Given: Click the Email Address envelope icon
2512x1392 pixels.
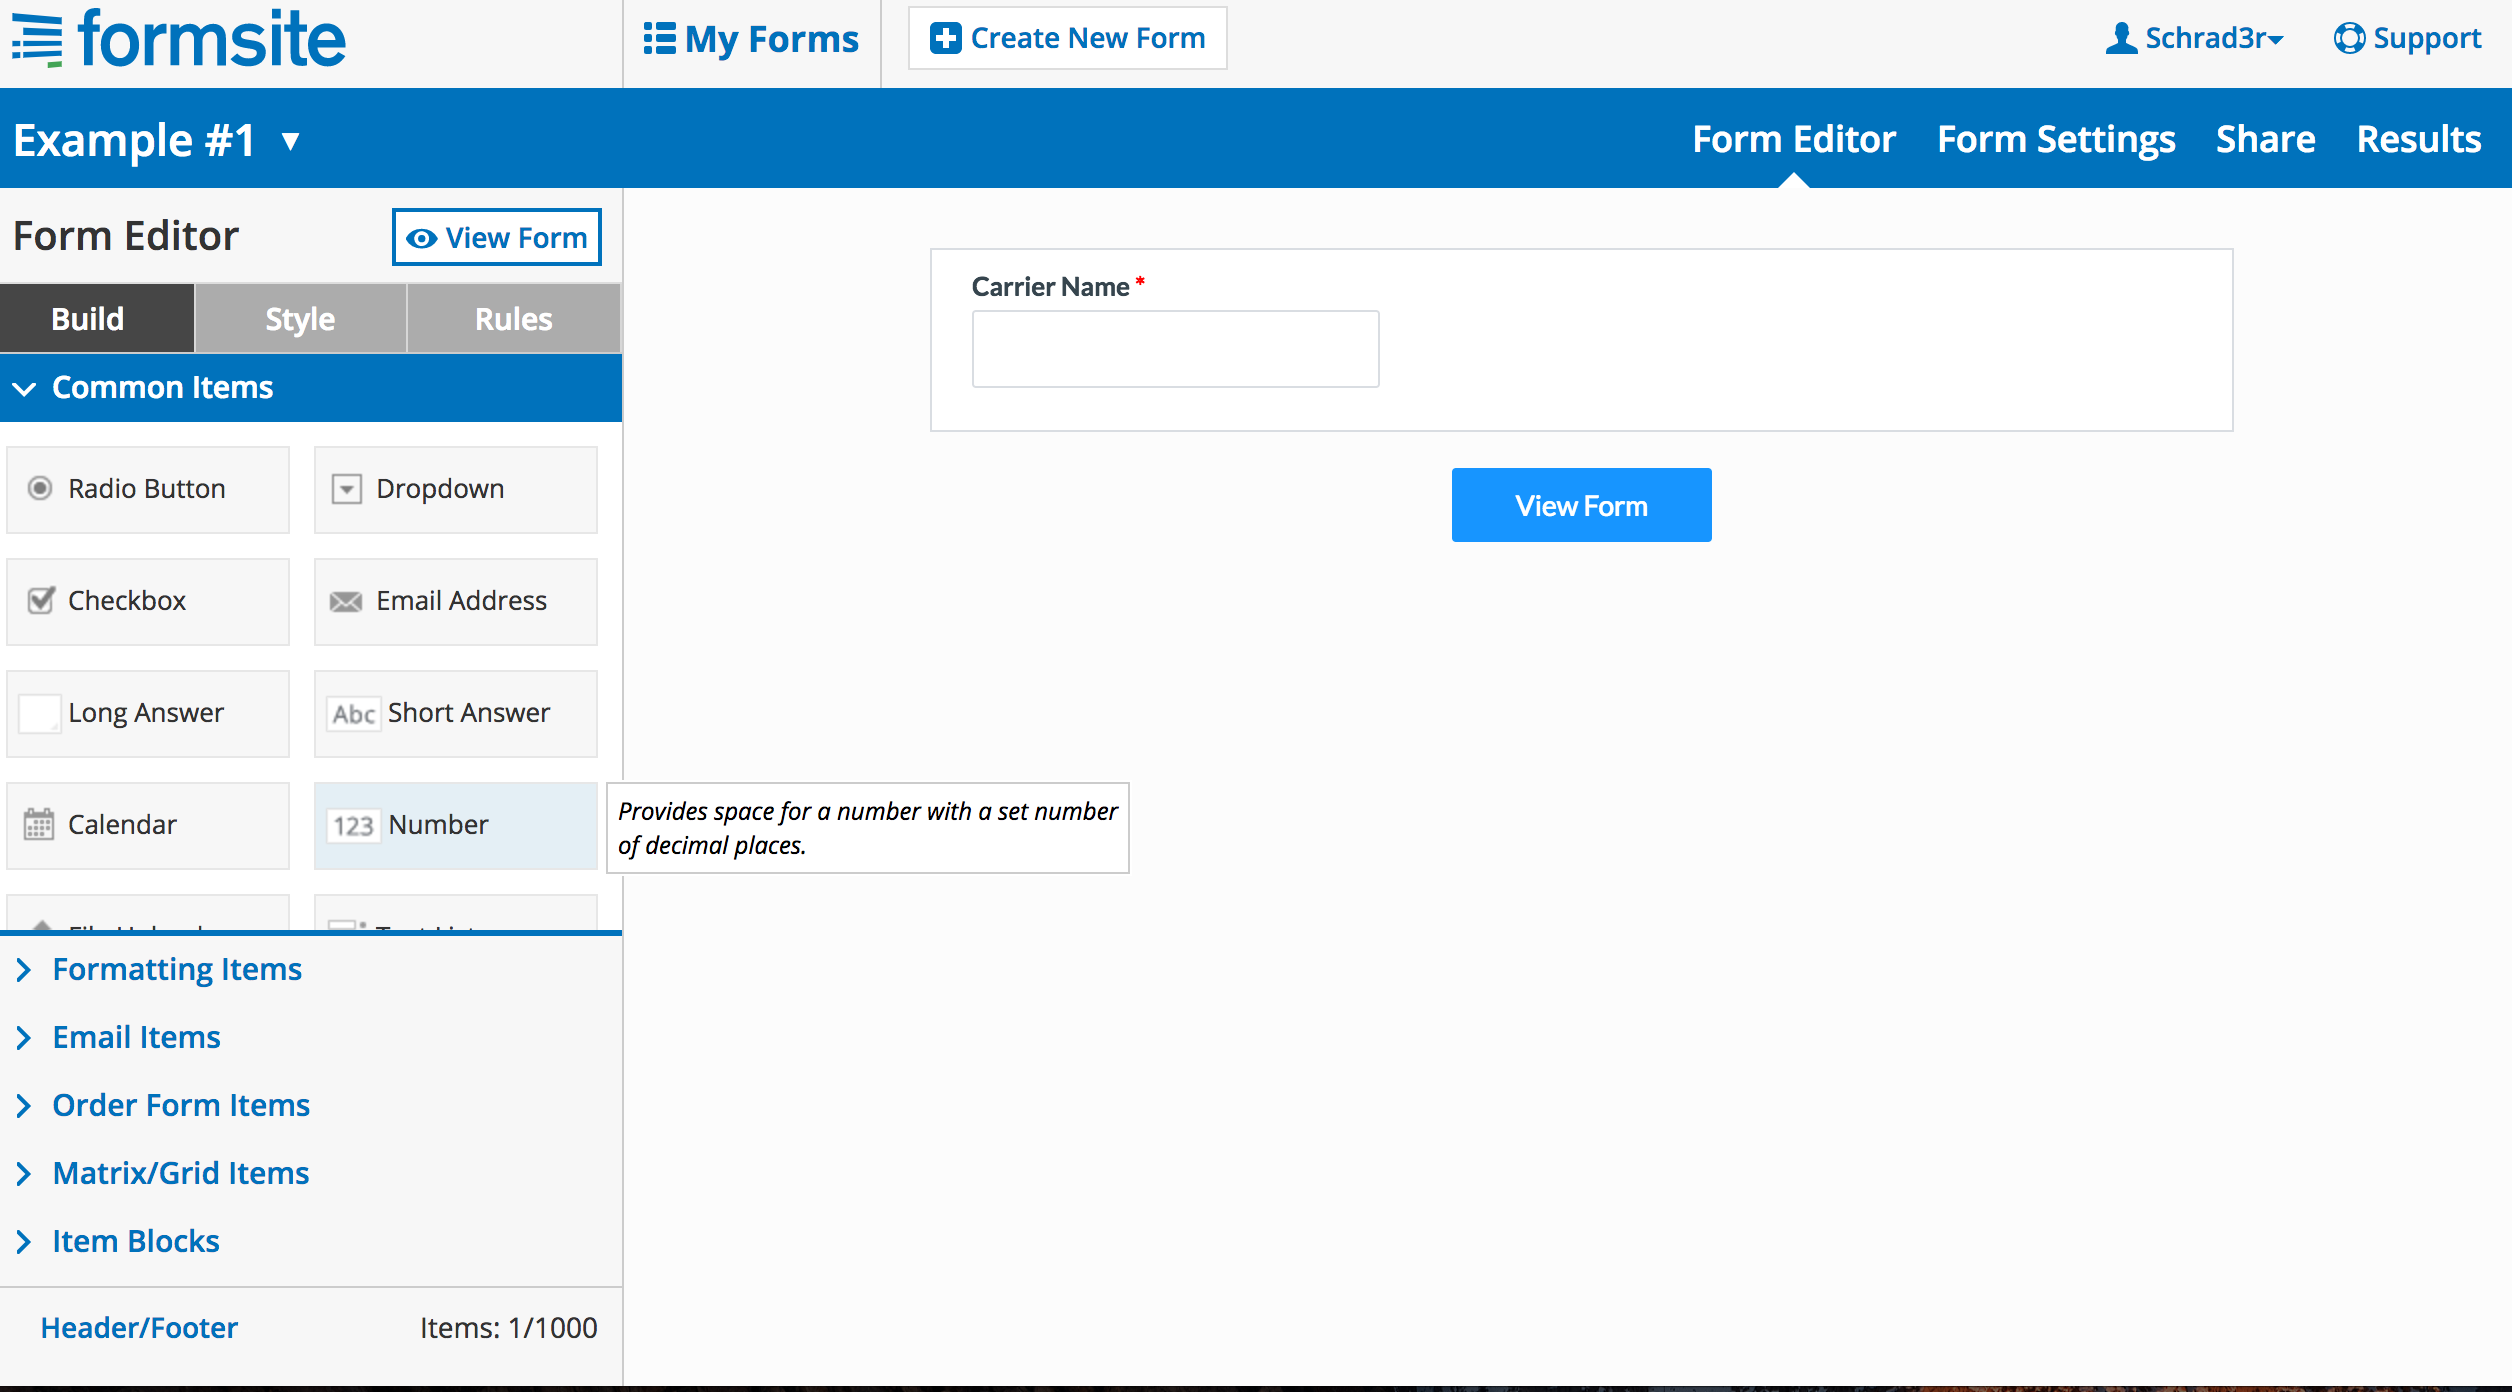Looking at the screenshot, I should [346, 601].
